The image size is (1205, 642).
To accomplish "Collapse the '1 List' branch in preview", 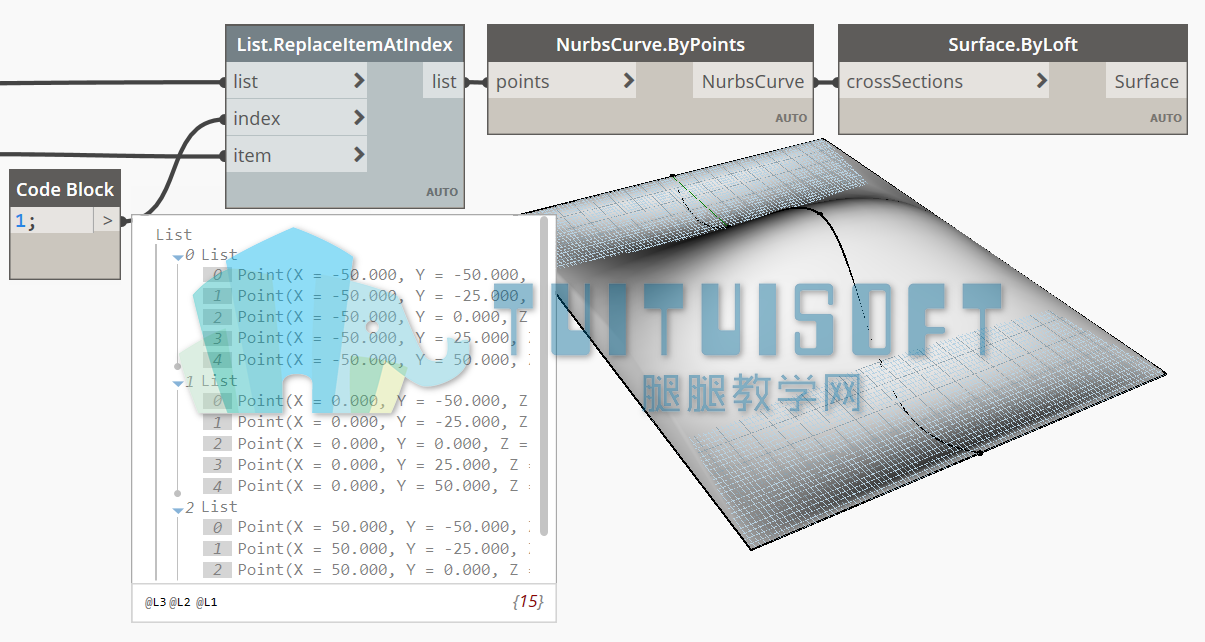I will click(x=178, y=383).
